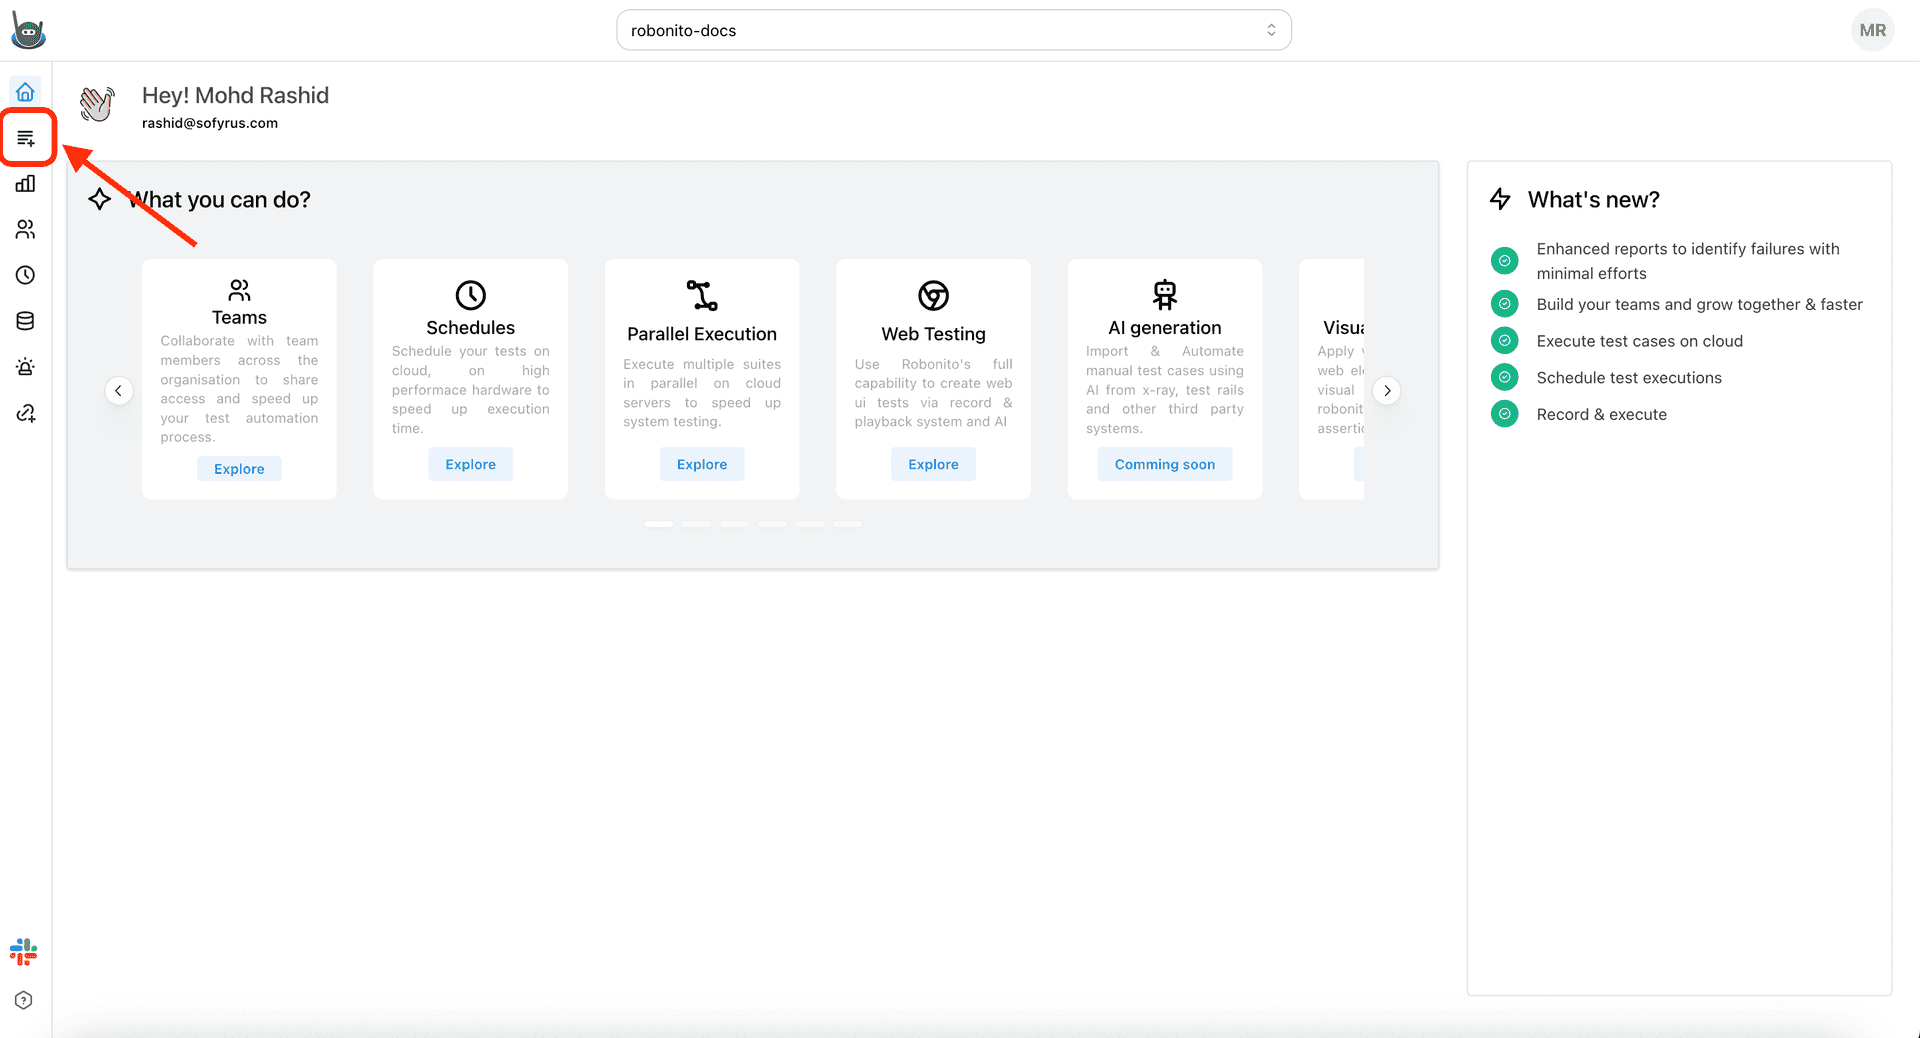Screen dimensions: 1920x1038
Task: Open the bar chart reports icon
Action: point(25,184)
